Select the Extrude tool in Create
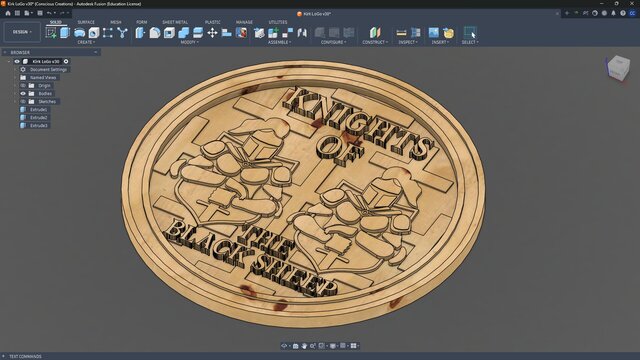 [x=65, y=33]
